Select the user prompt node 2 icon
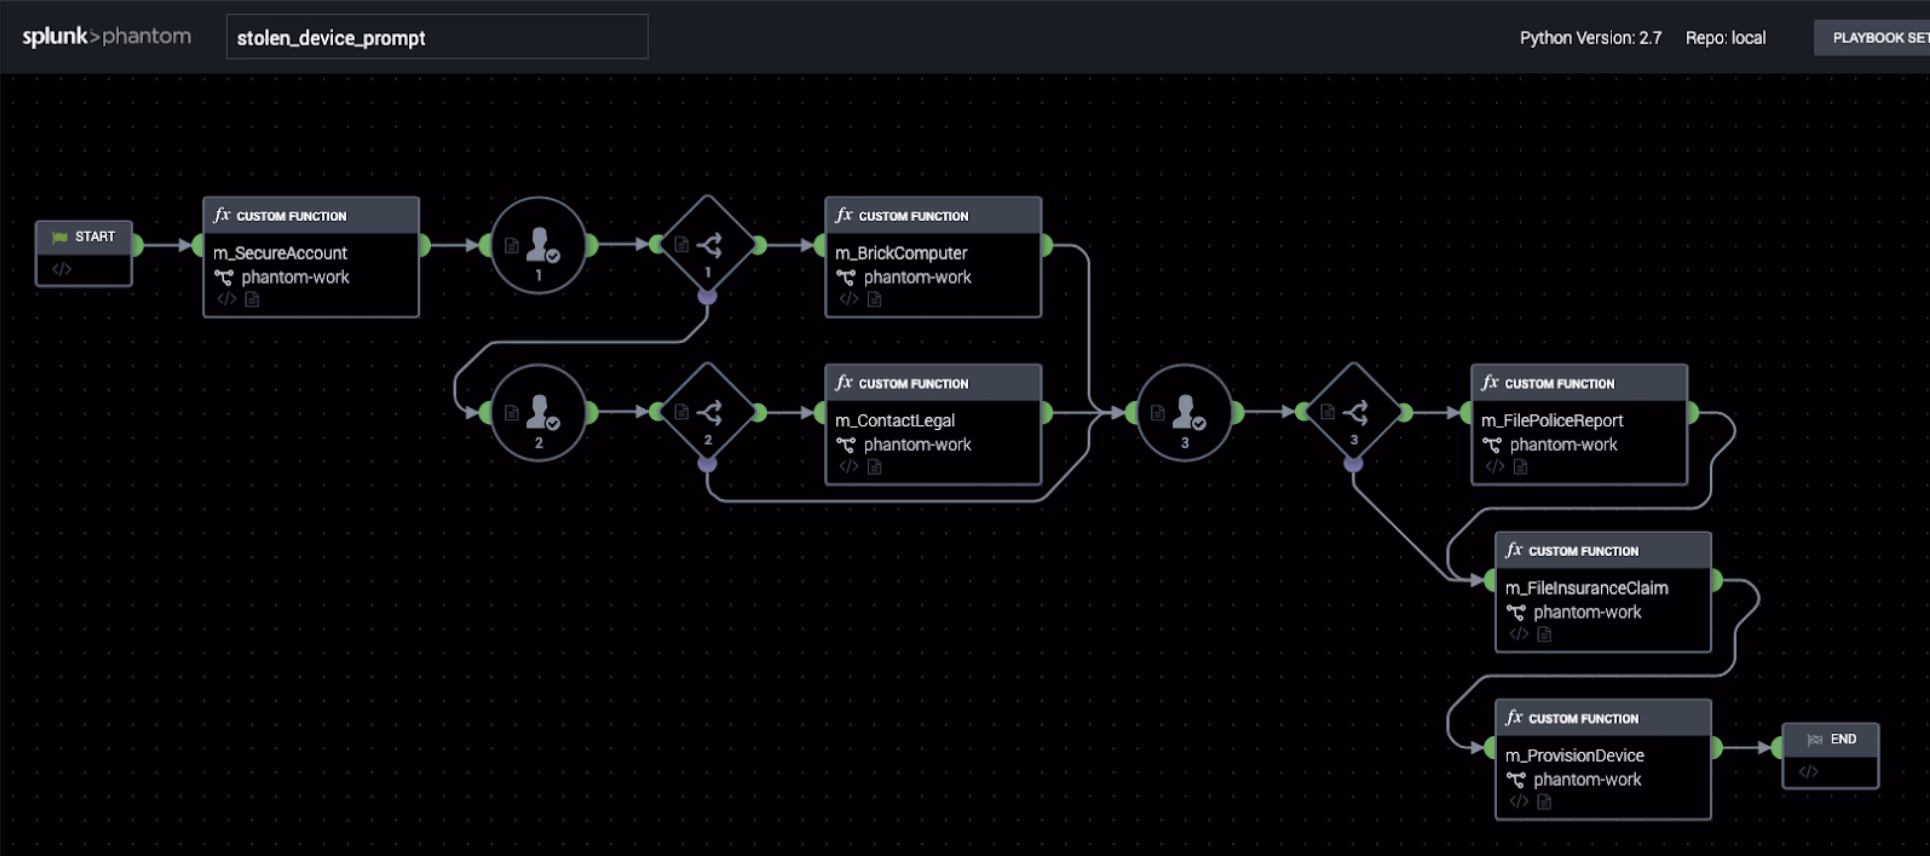This screenshot has width=1930, height=856. pyautogui.click(x=539, y=412)
